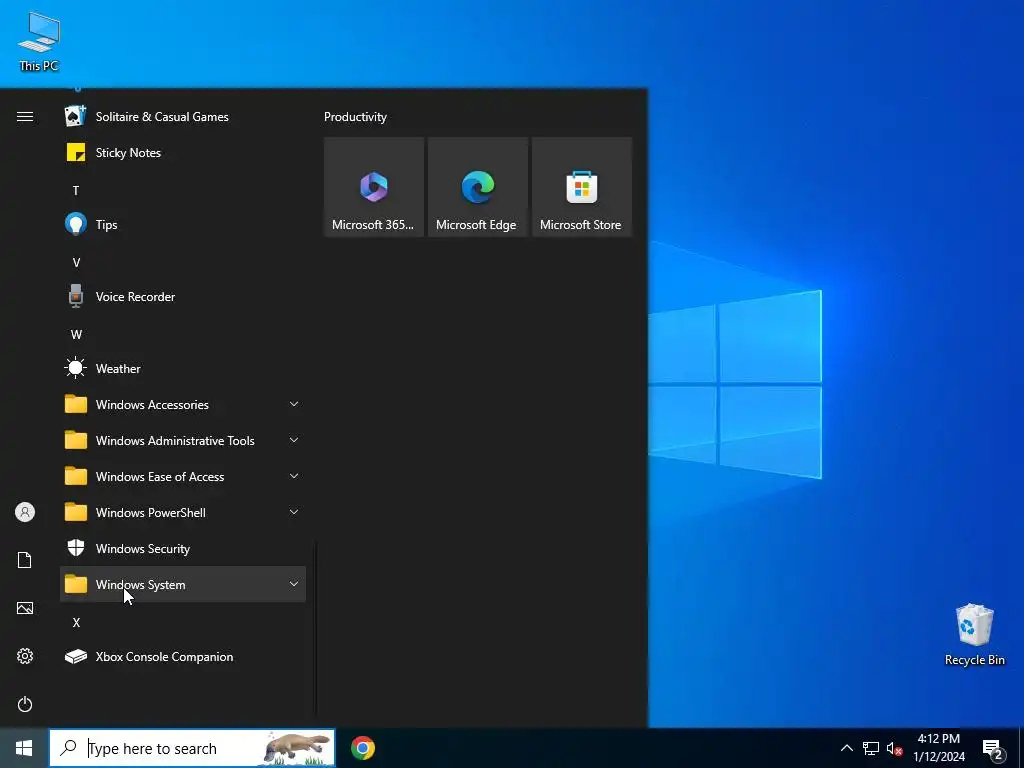Open Pictures from Start sidebar
Viewport: 1024px width, 768px height.
pos(25,608)
